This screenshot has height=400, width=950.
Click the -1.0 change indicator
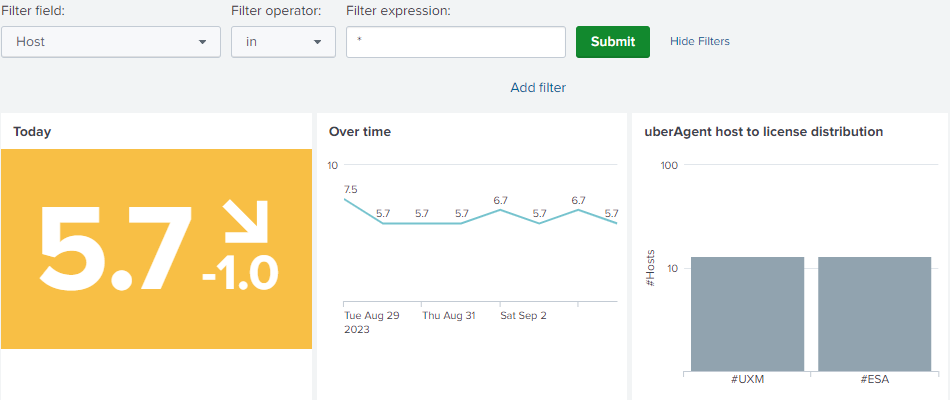[x=240, y=274]
